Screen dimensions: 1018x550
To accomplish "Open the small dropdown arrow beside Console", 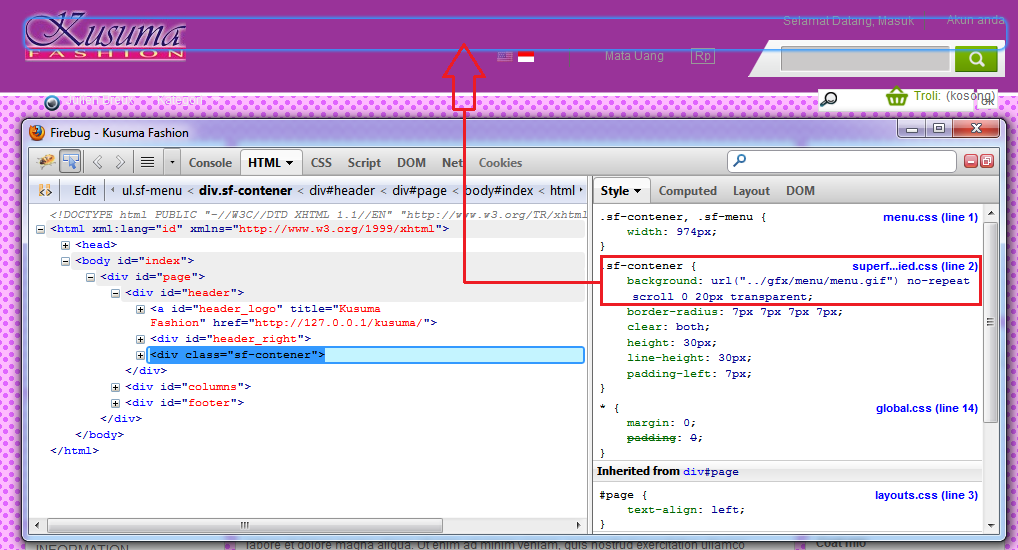I will coord(172,162).
